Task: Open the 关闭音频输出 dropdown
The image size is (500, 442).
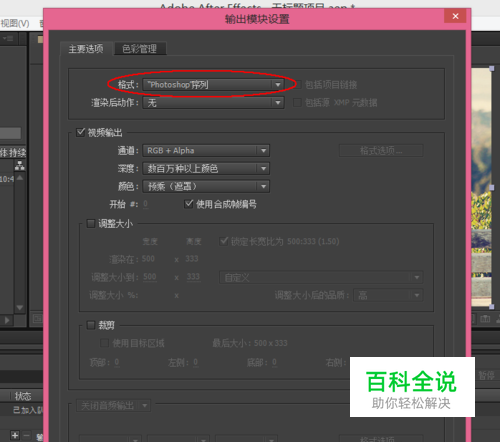Action: point(113,406)
